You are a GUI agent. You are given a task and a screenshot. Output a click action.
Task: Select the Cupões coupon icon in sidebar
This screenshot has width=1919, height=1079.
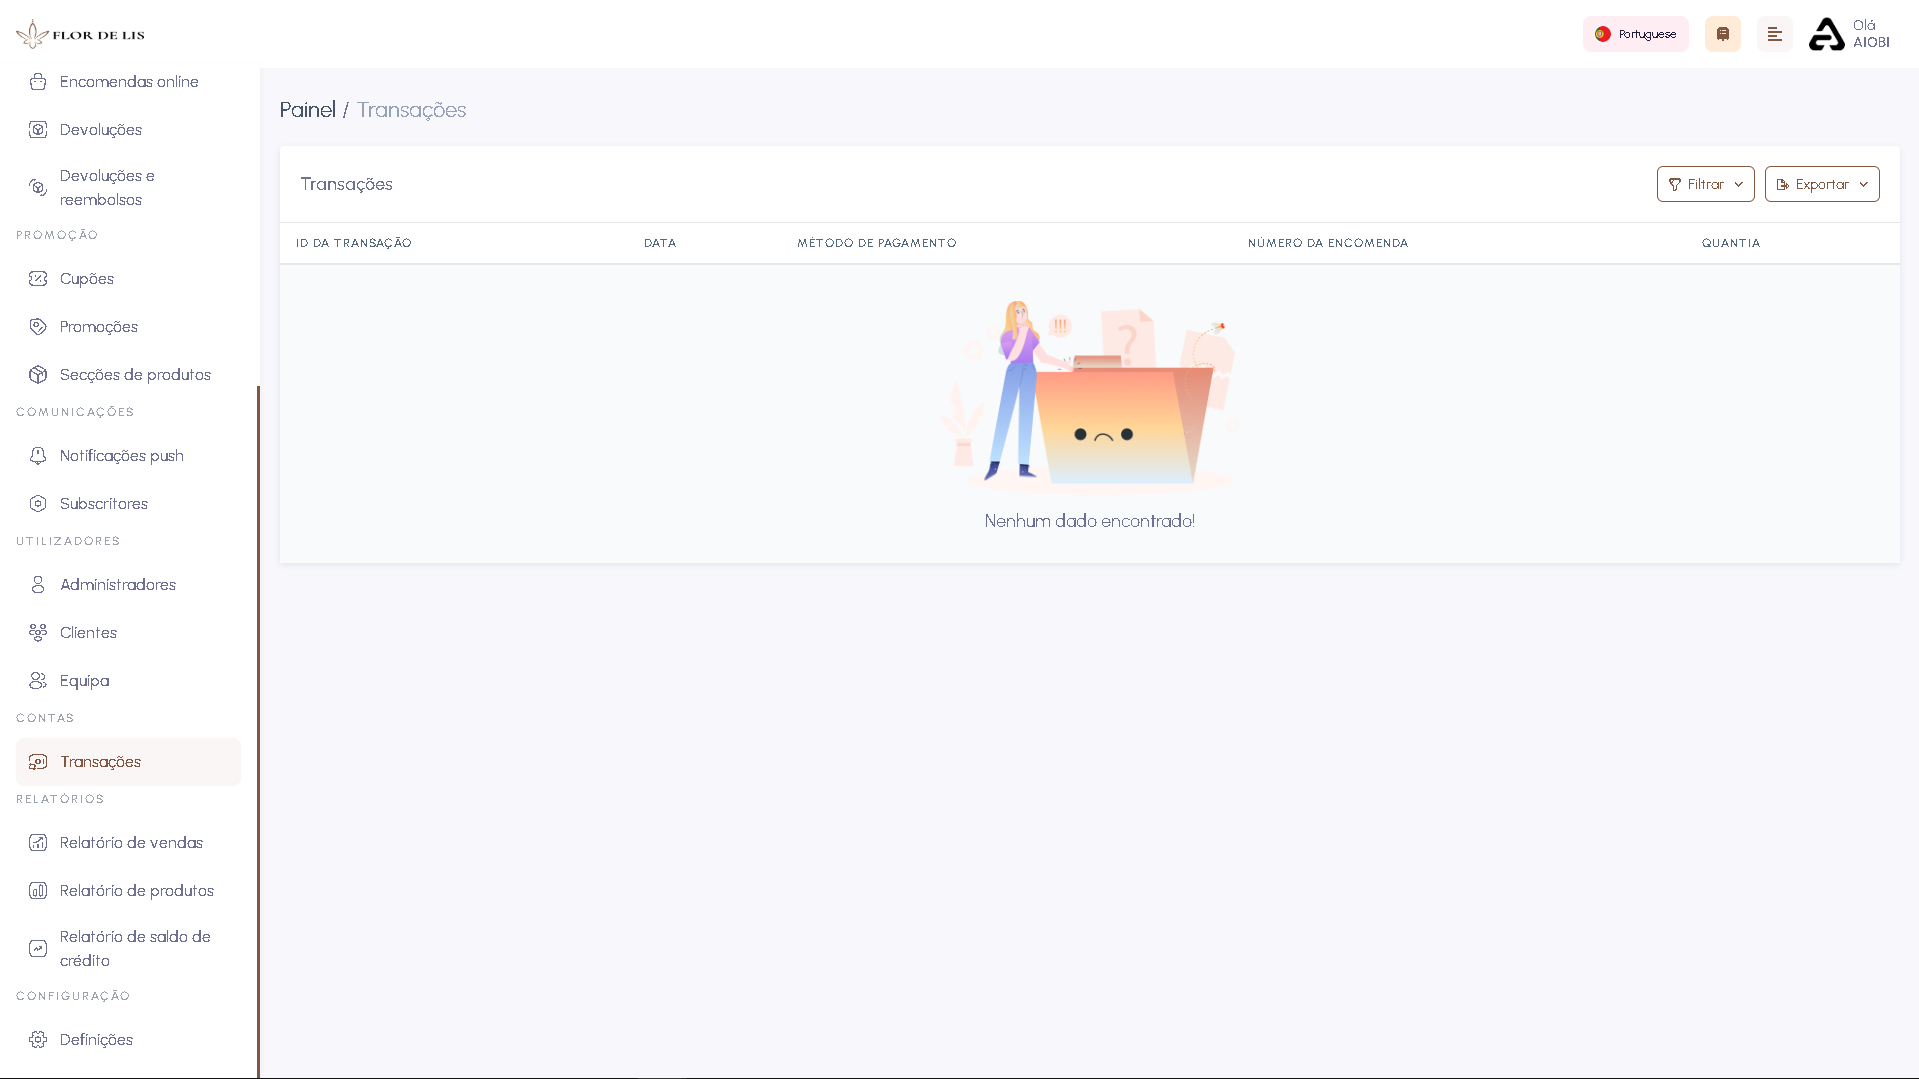coord(38,279)
